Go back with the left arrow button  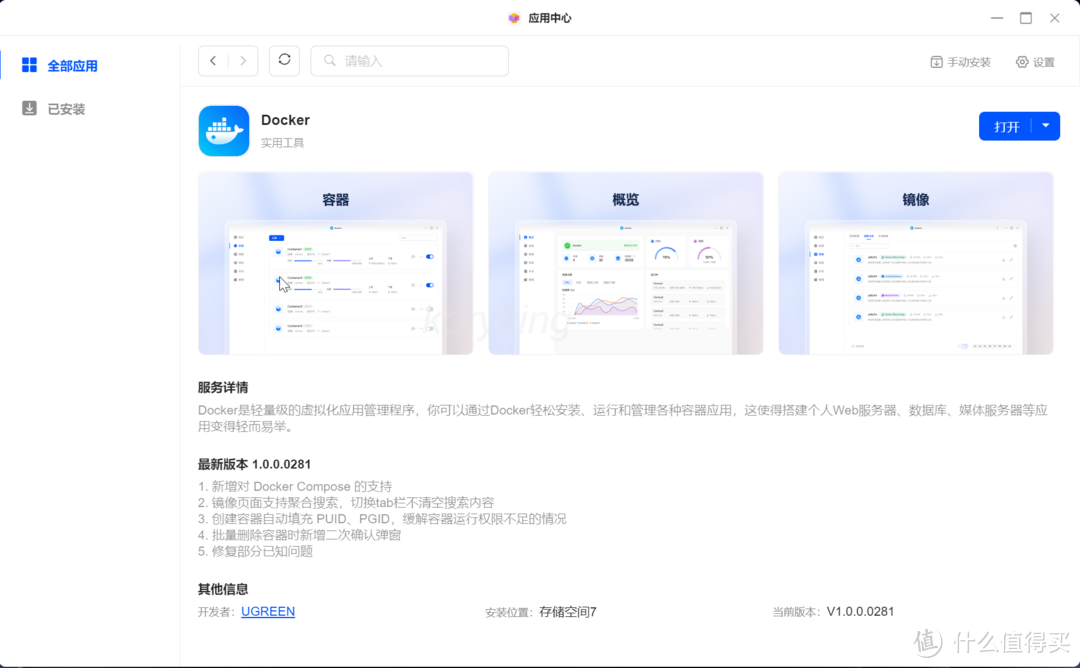tap(213, 61)
